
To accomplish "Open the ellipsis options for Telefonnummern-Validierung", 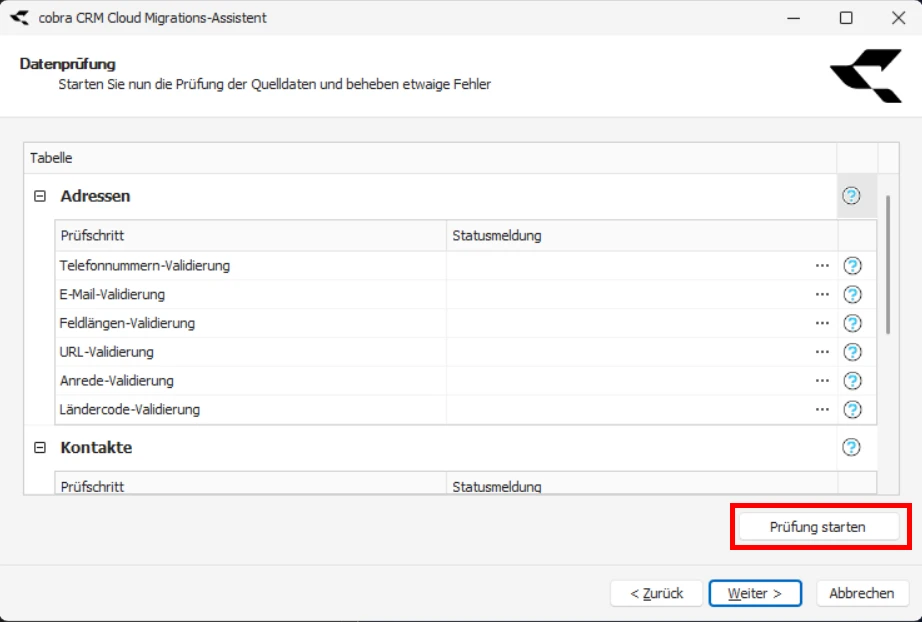I will (820, 265).
